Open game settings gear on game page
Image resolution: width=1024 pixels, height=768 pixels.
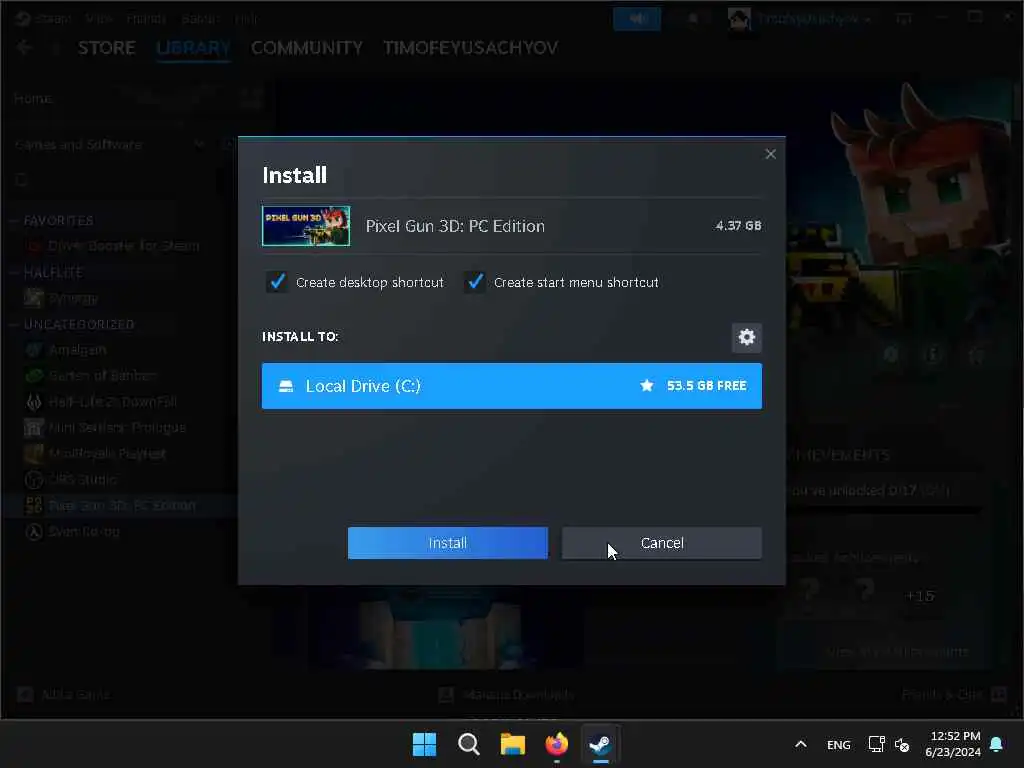click(891, 355)
